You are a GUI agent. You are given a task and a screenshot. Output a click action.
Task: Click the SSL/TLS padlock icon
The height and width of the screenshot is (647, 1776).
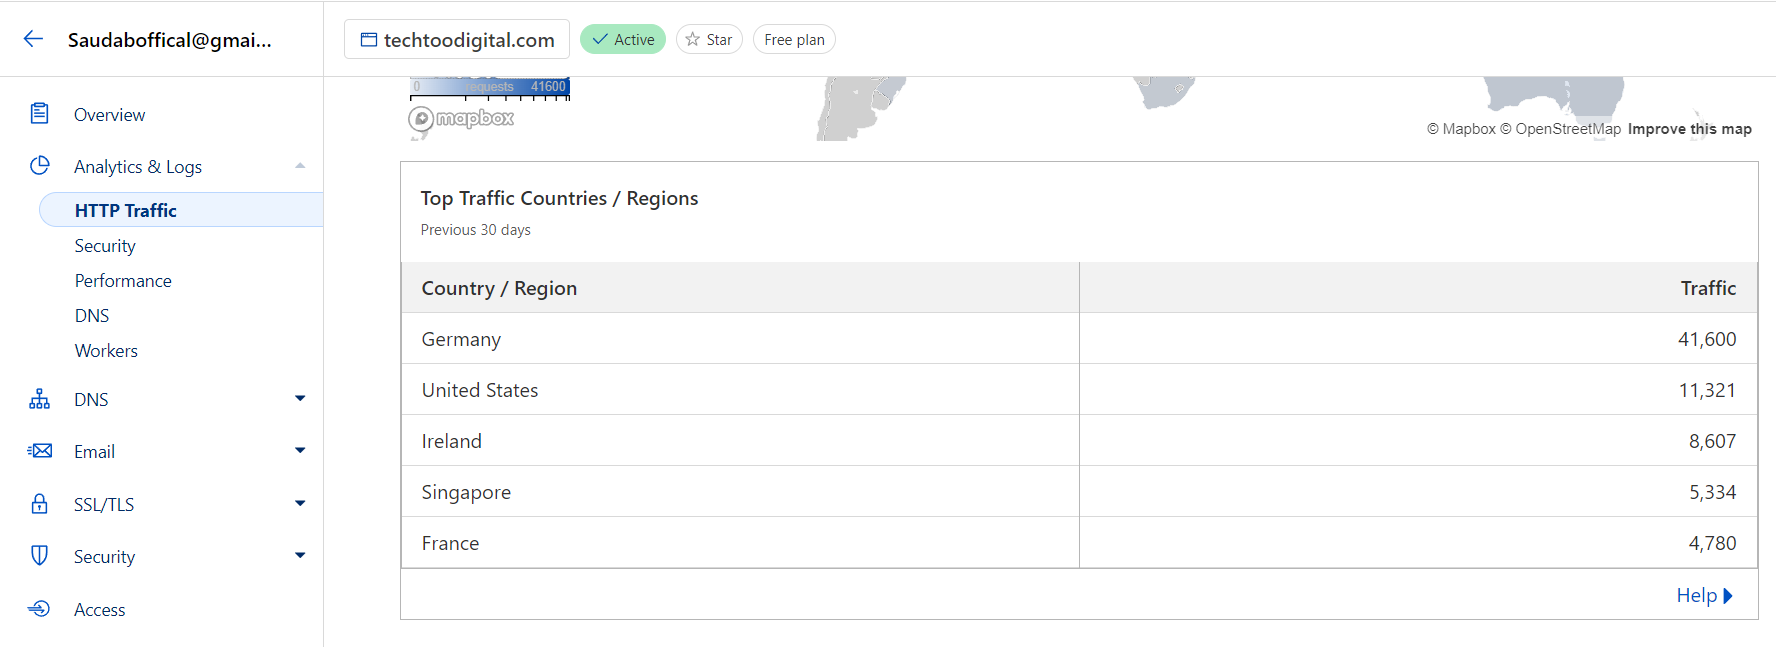tap(39, 504)
